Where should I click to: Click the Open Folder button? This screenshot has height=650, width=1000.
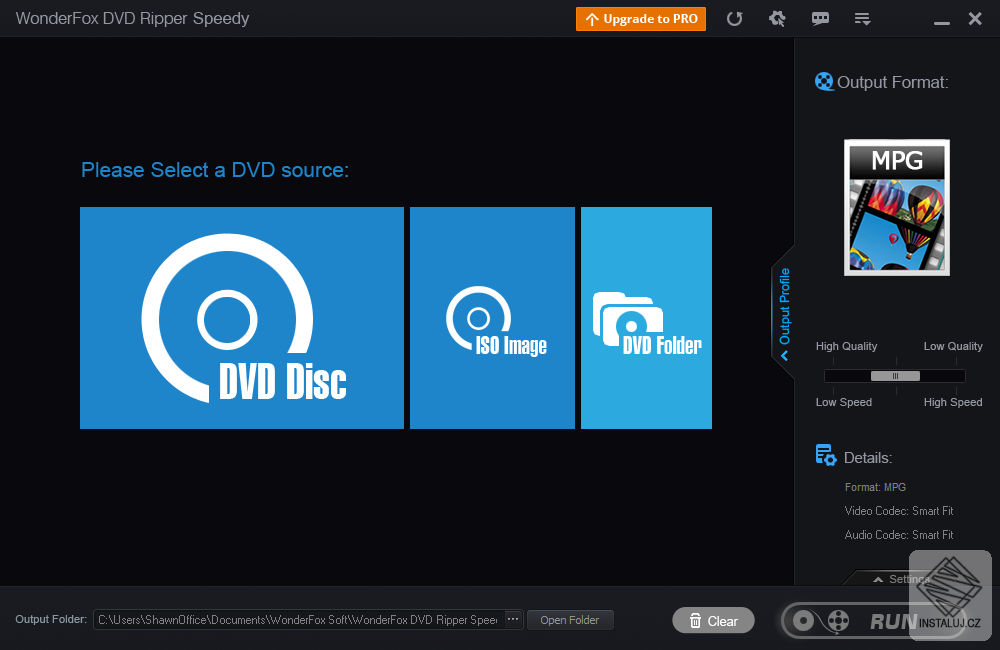(x=570, y=619)
